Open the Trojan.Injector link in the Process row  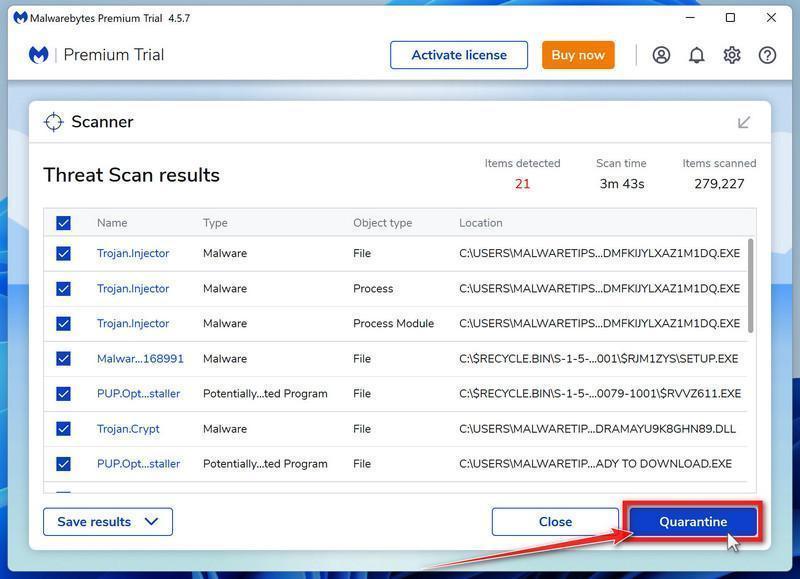pos(133,289)
